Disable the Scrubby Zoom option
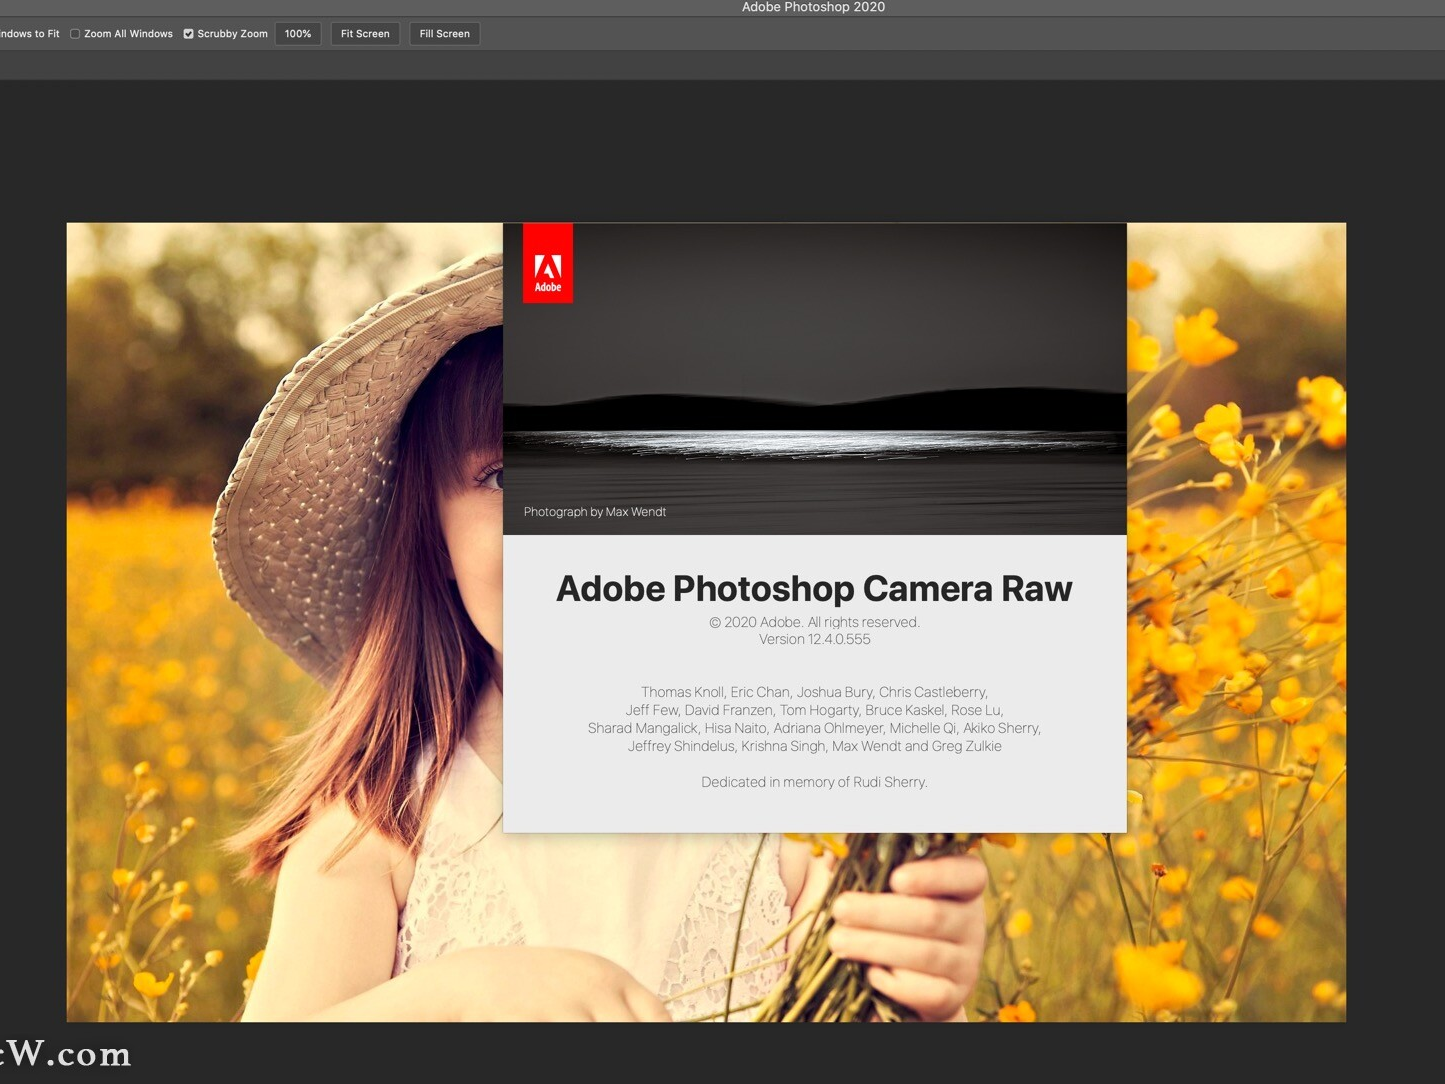 [188, 33]
